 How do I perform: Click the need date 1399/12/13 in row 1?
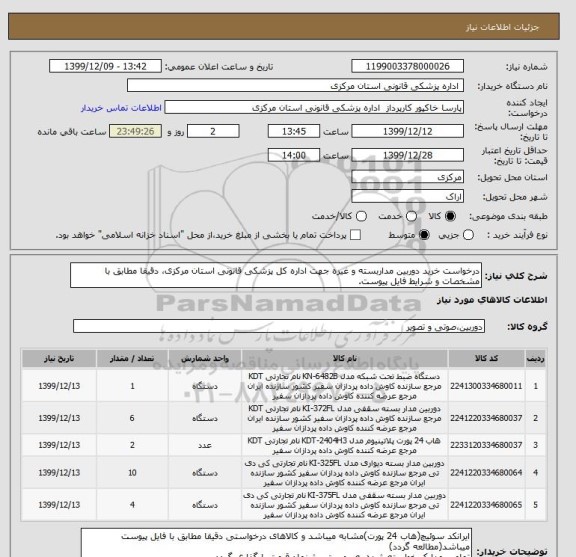click(x=59, y=386)
